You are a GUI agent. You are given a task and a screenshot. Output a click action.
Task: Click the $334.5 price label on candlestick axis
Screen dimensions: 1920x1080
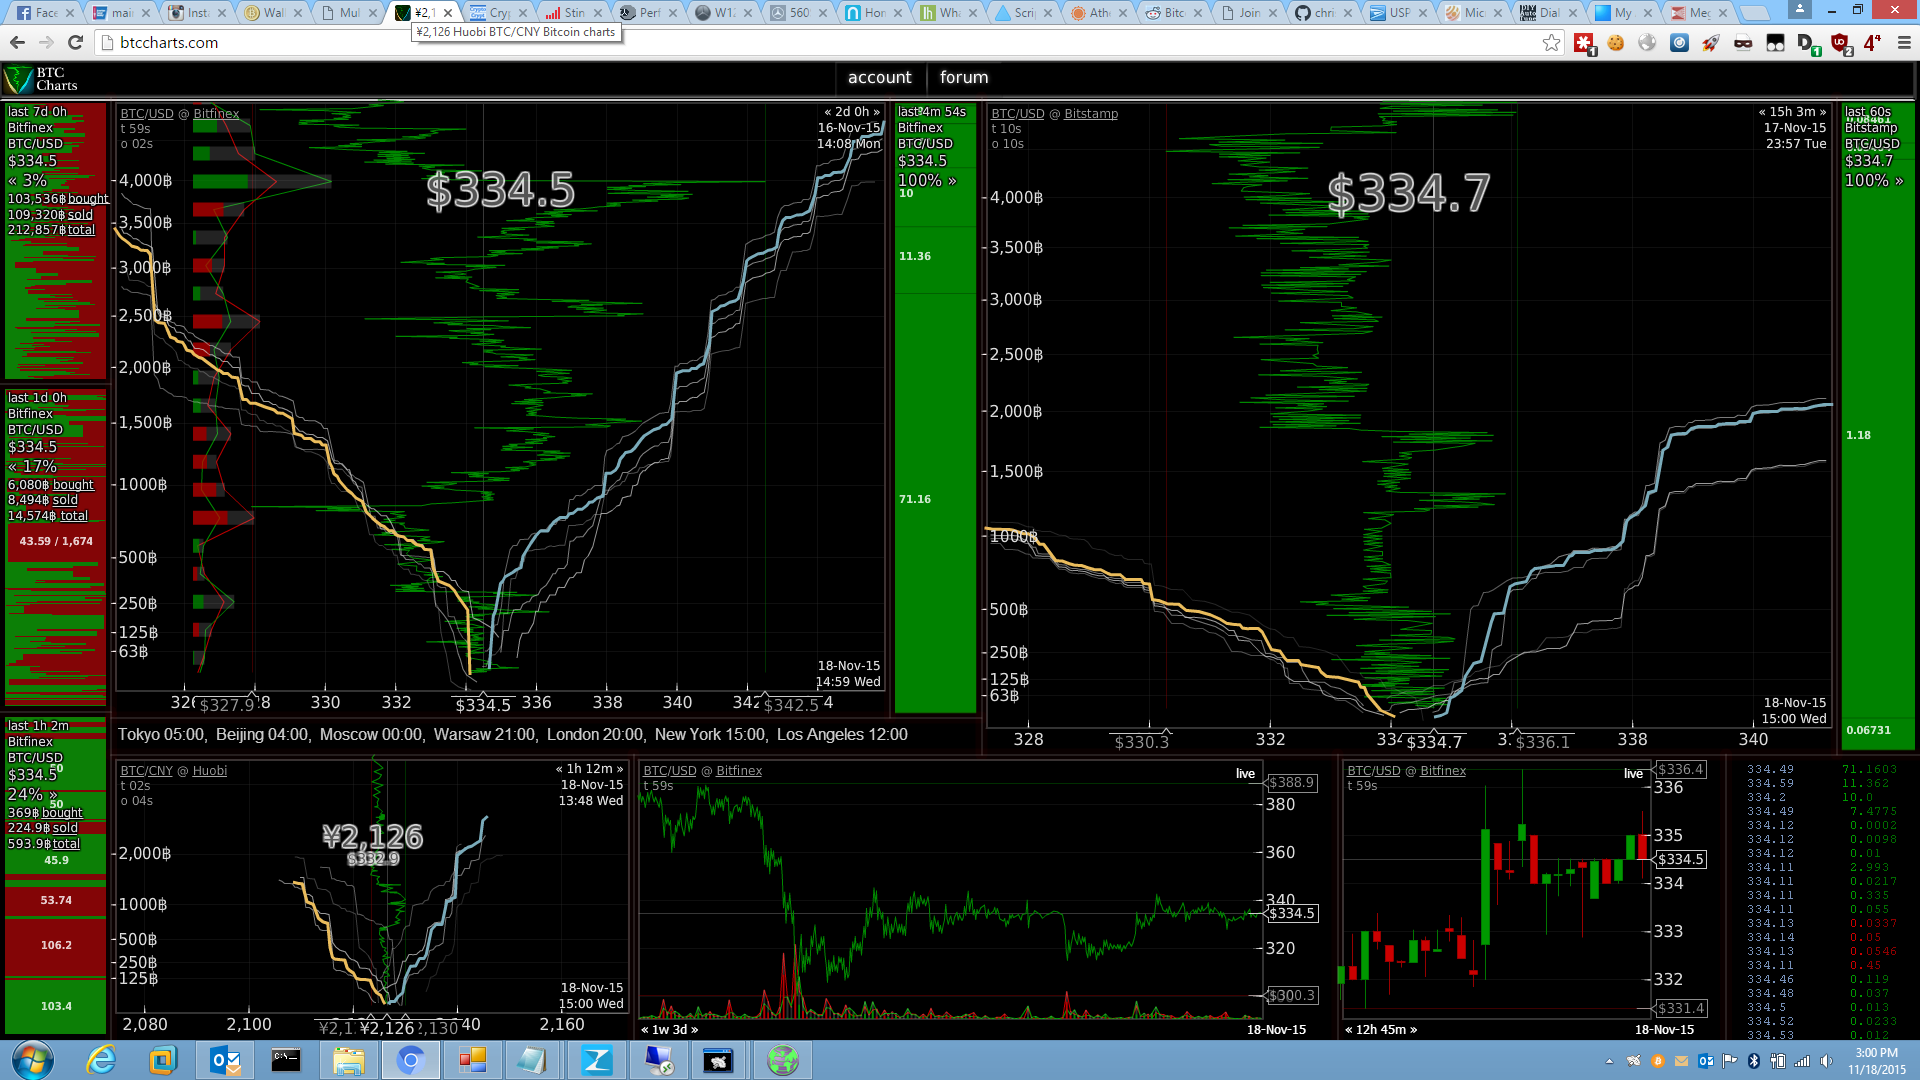[1680, 860]
